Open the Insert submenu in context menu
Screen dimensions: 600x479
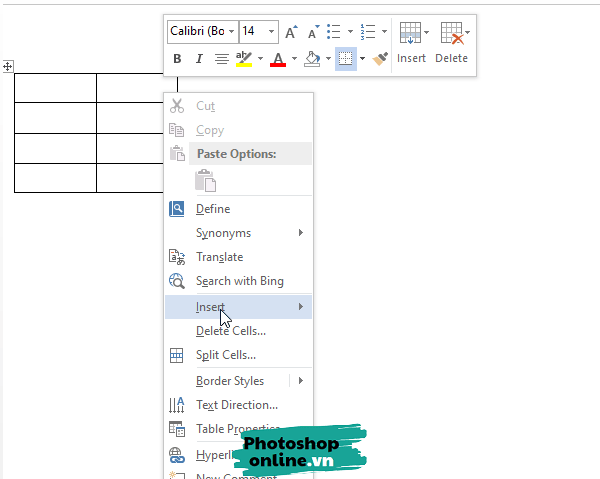click(238, 307)
